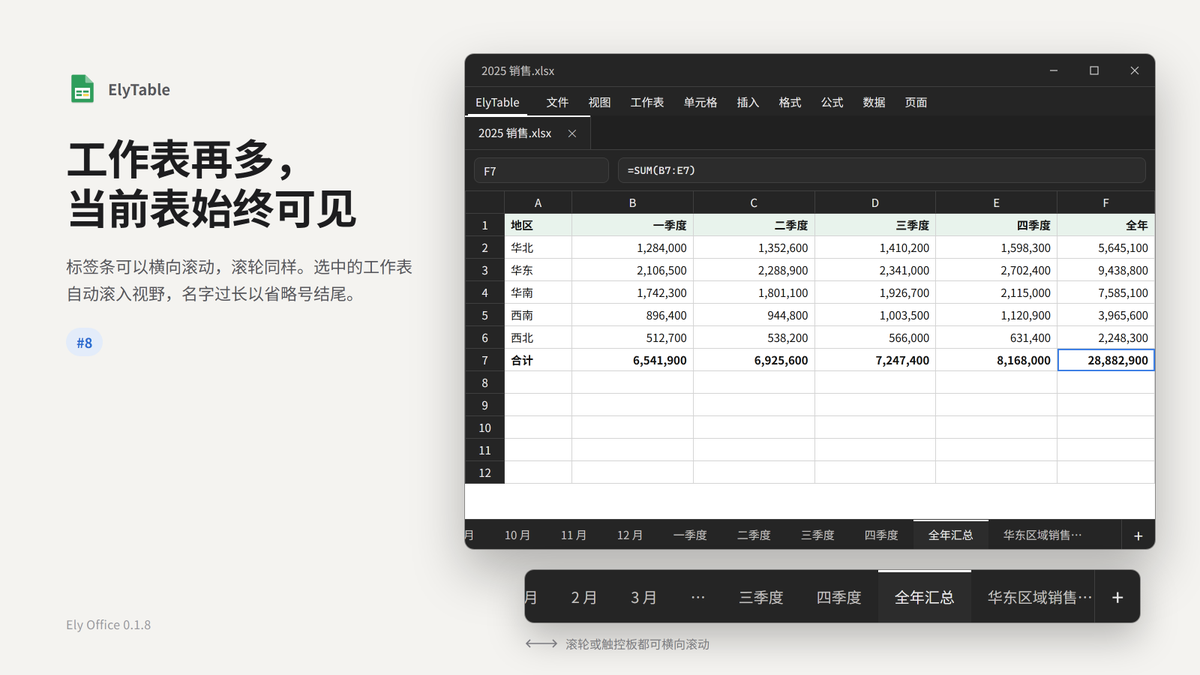Viewport: 1200px width, 675px height.
Task: Select column header A
Action: pyautogui.click(x=538, y=203)
